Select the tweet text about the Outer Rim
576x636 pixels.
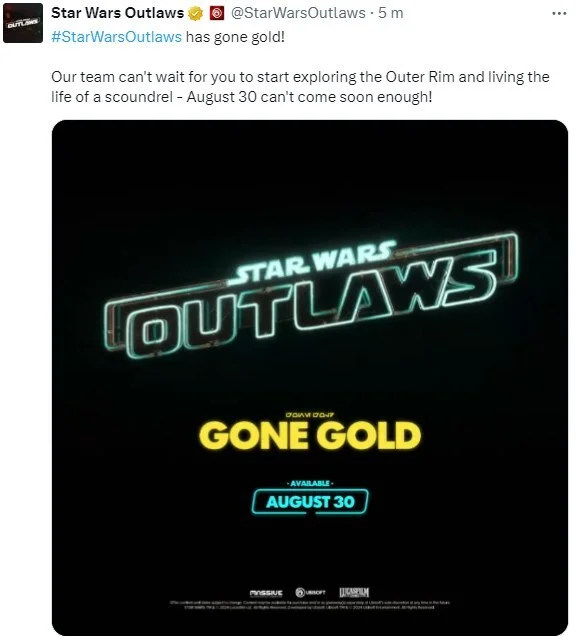coord(300,87)
